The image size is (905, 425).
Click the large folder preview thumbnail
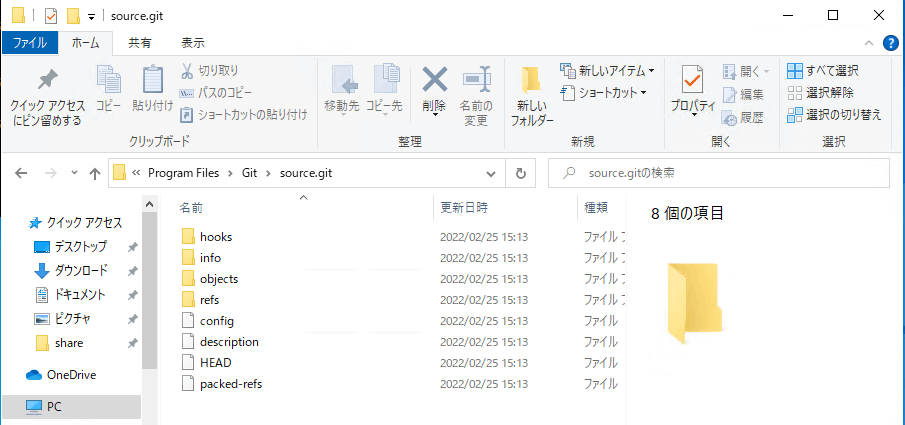(695, 305)
